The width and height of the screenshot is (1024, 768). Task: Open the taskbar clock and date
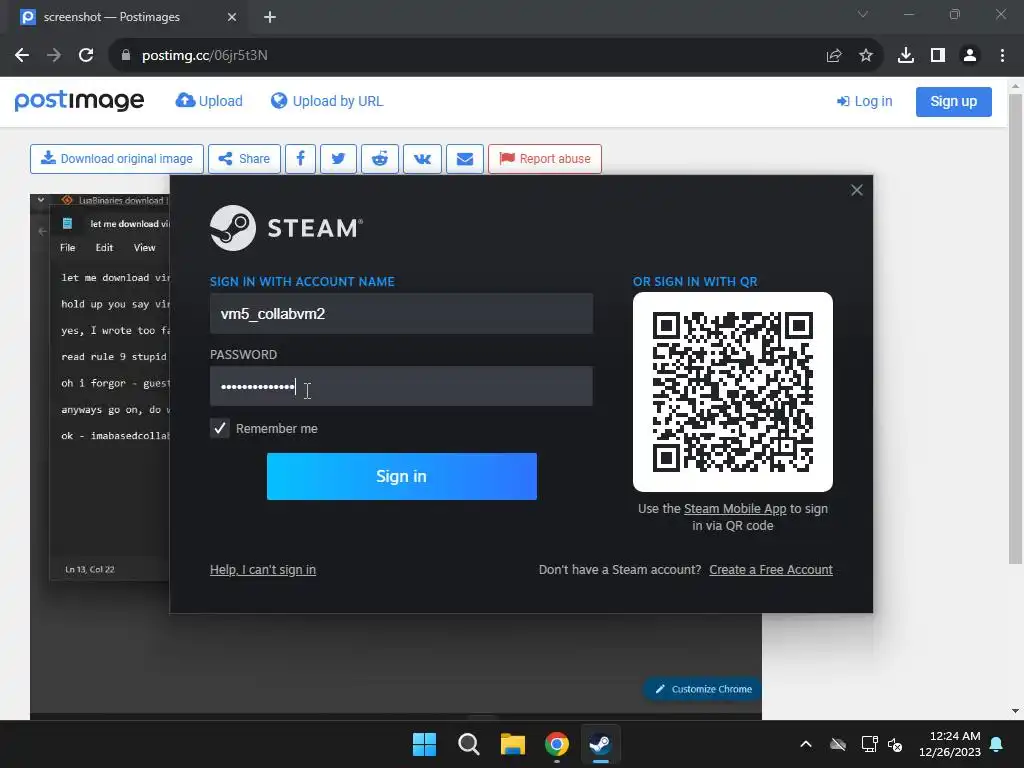point(950,744)
